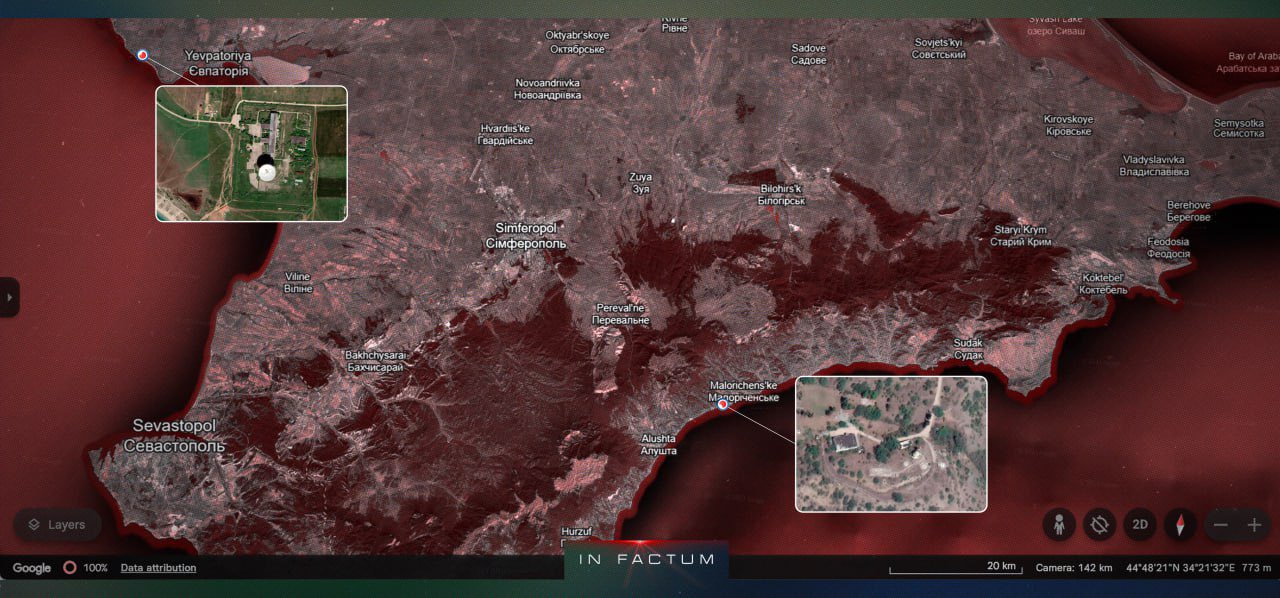Viewport: 1280px width, 598px height.
Task: Click the 773 m elevation value
Action: tap(1257, 568)
